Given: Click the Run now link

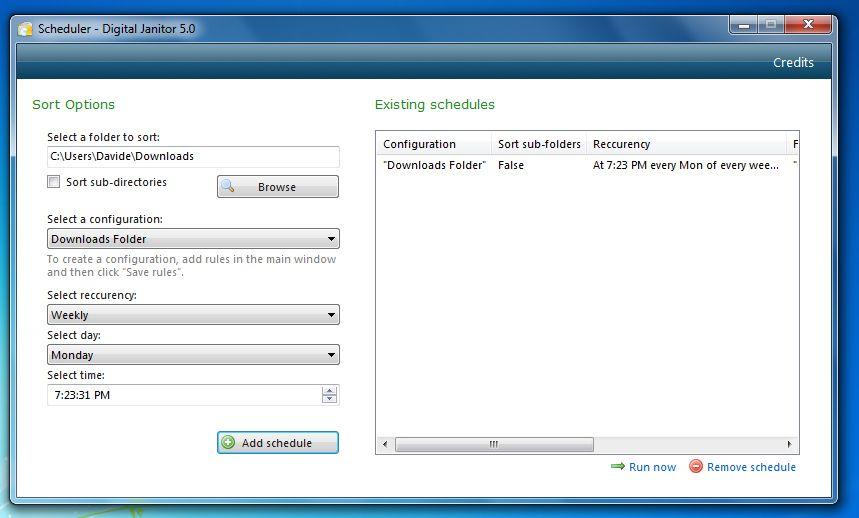Looking at the screenshot, I should click(x=652, y=467).
